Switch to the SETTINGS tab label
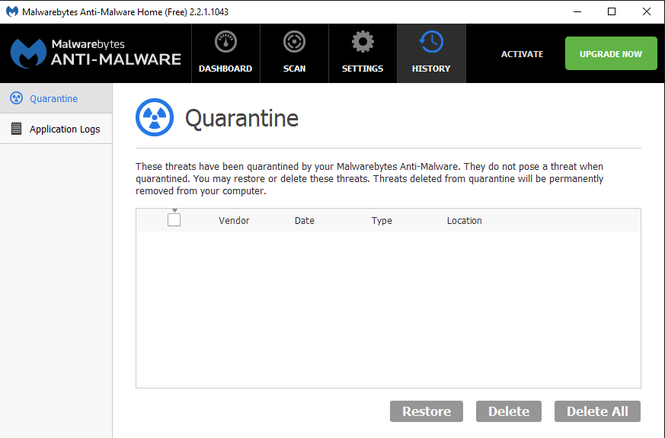Screen dimensions: 665x438 tap(363, 69)
